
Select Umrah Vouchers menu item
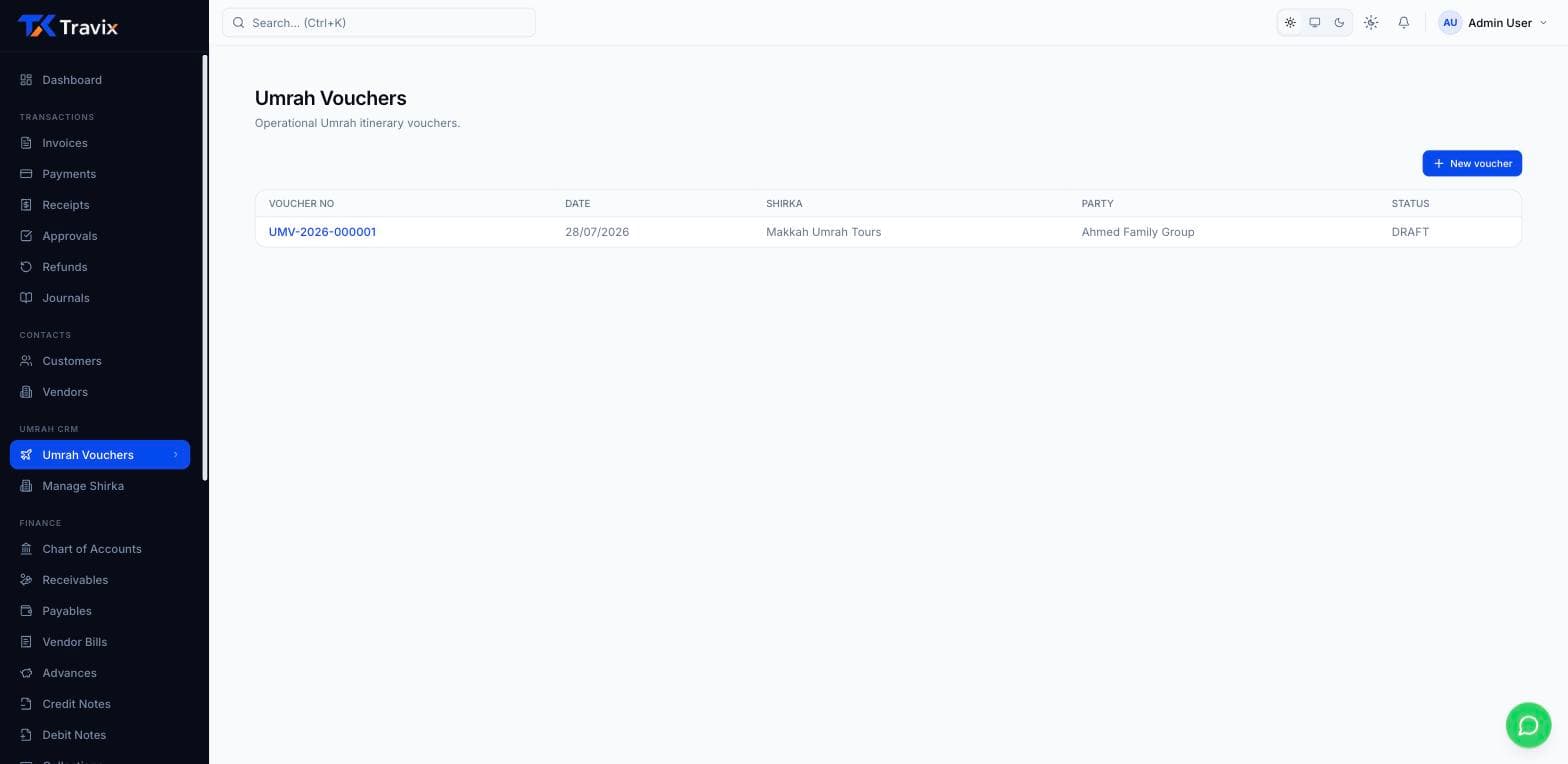(100, 455)
